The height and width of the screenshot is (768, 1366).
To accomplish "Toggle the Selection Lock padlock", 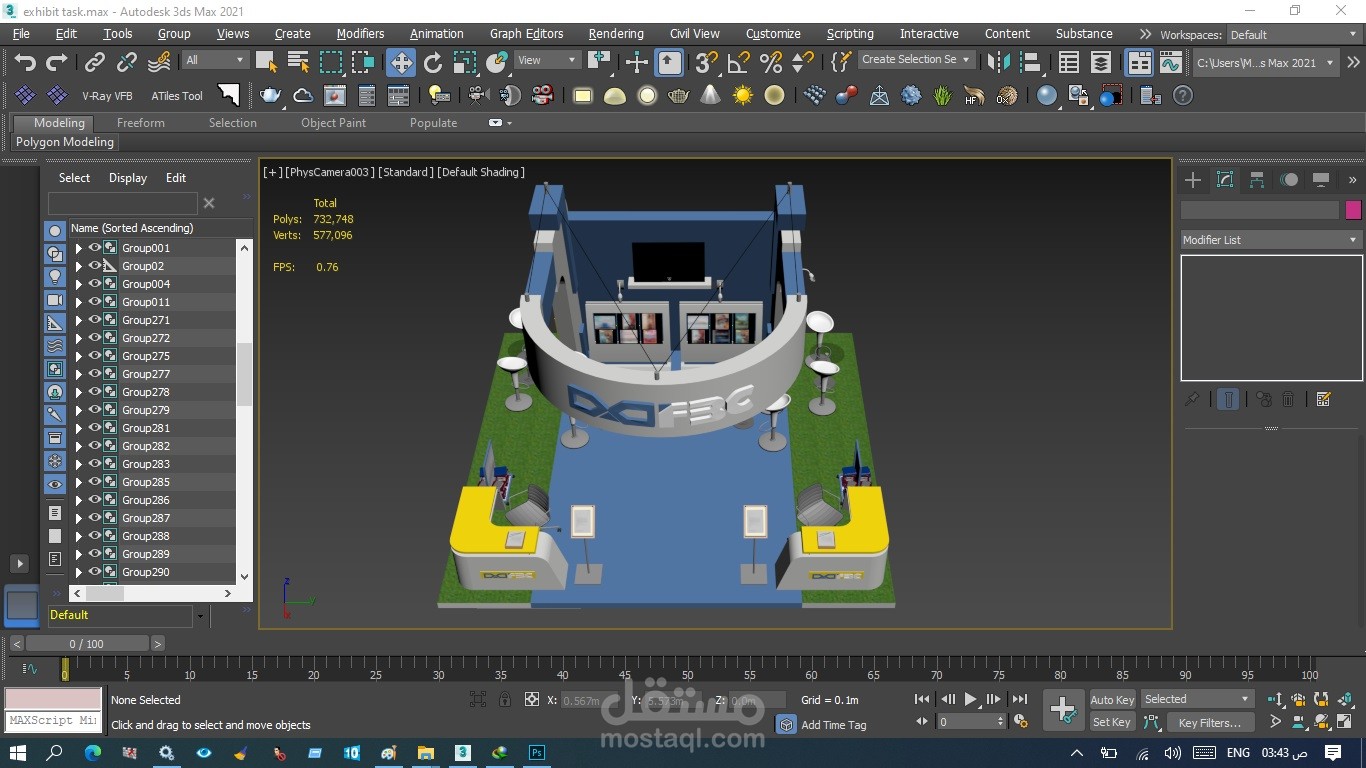I will coord(505,700).
